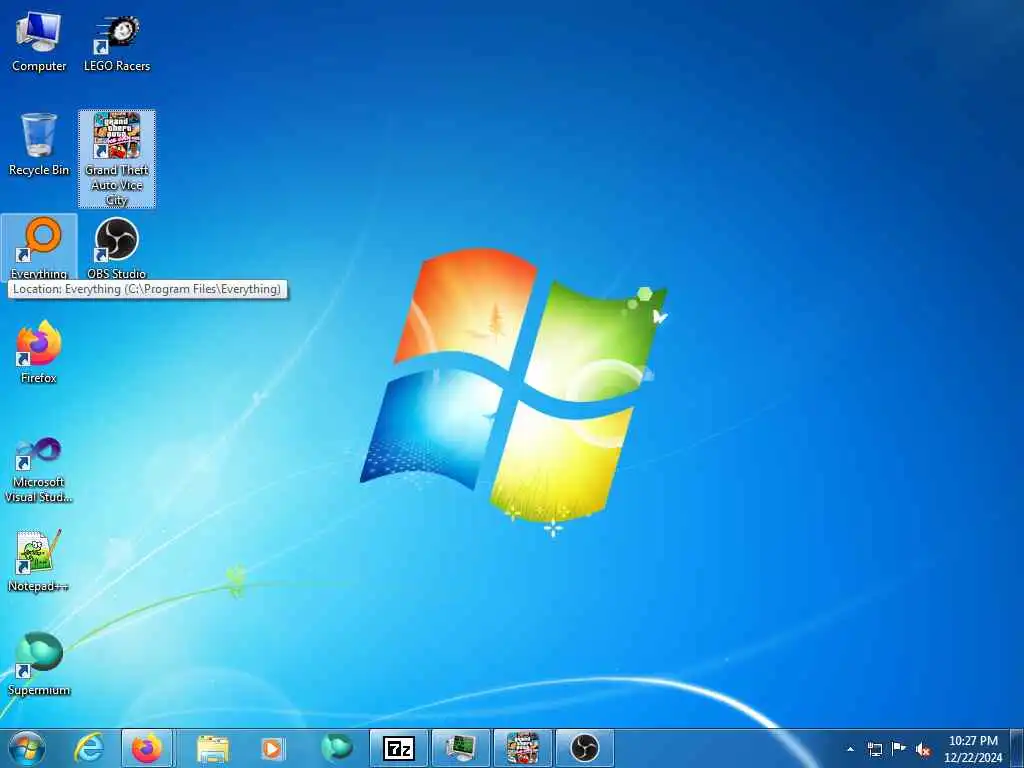Launch Internet Explorer from the taskbar
The width and height of the screenshot is (1024, 768).
pyautogui.click(x=89, y=748)
